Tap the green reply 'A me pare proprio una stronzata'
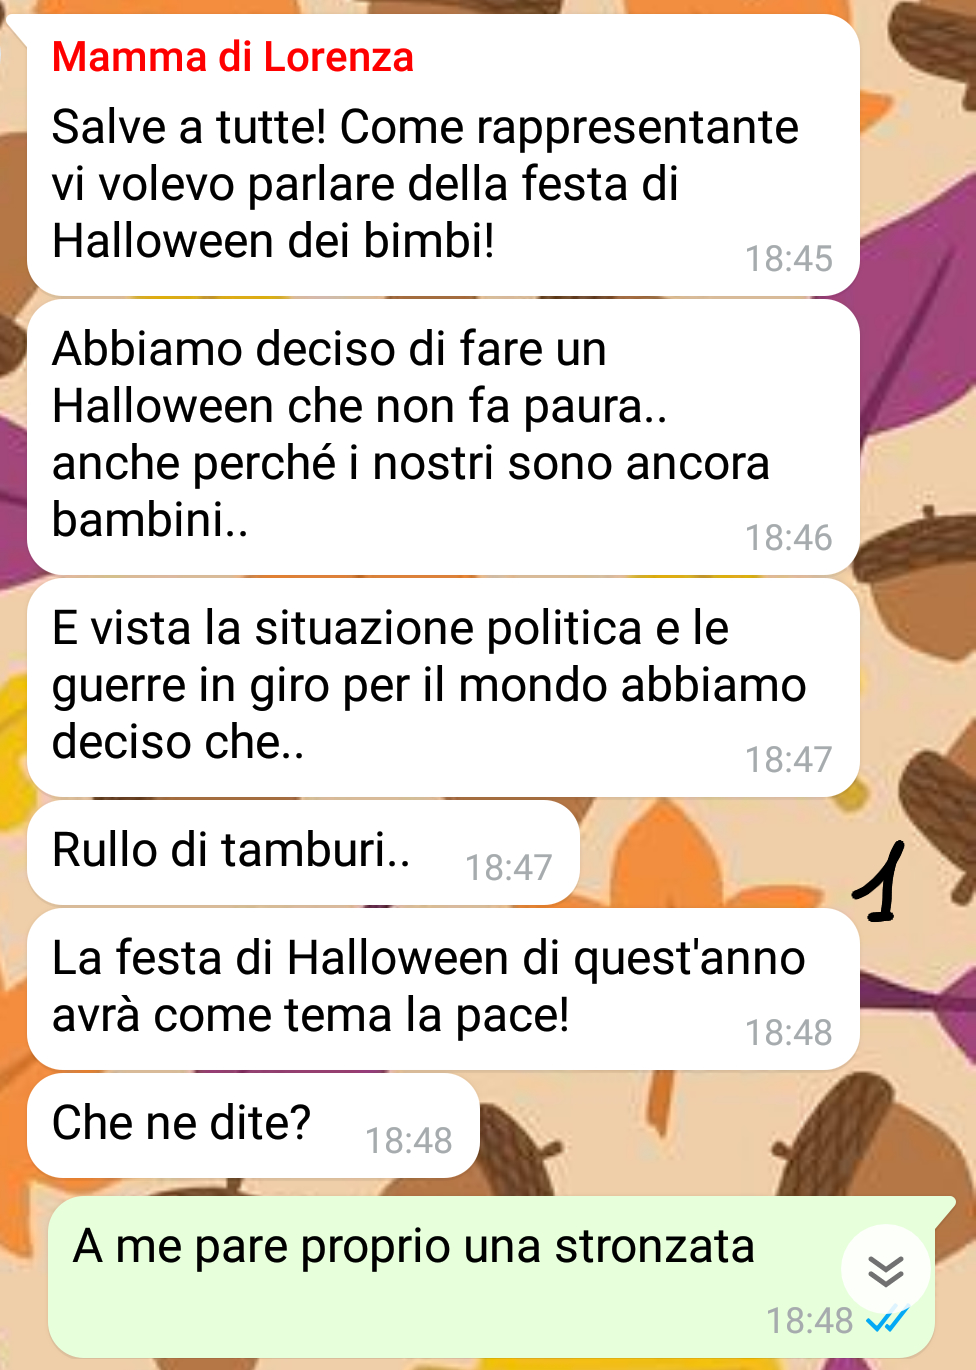Screen dimensions: 976x1370 tap(491, 1276)
